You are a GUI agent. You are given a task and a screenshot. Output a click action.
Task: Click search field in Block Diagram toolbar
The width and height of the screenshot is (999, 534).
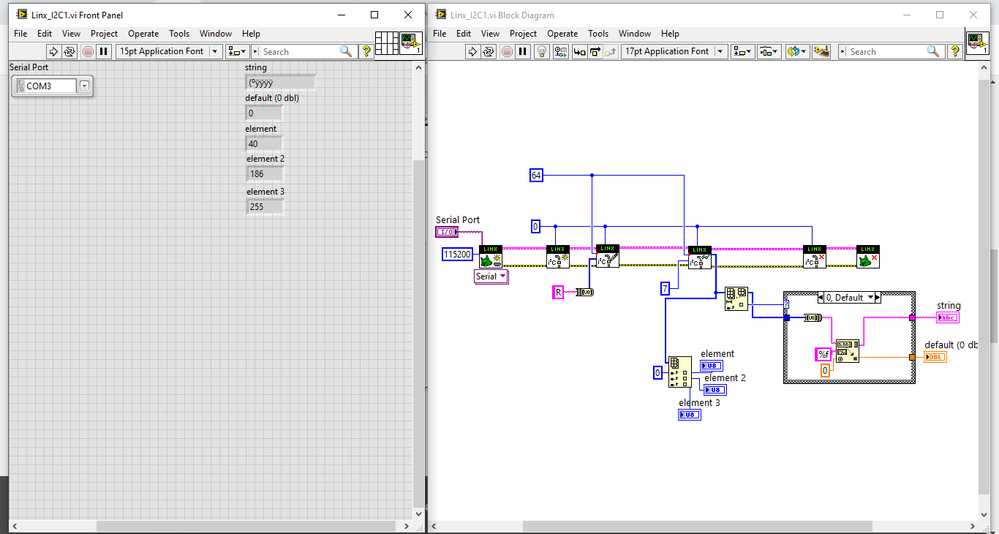click(x=891, y=52)
